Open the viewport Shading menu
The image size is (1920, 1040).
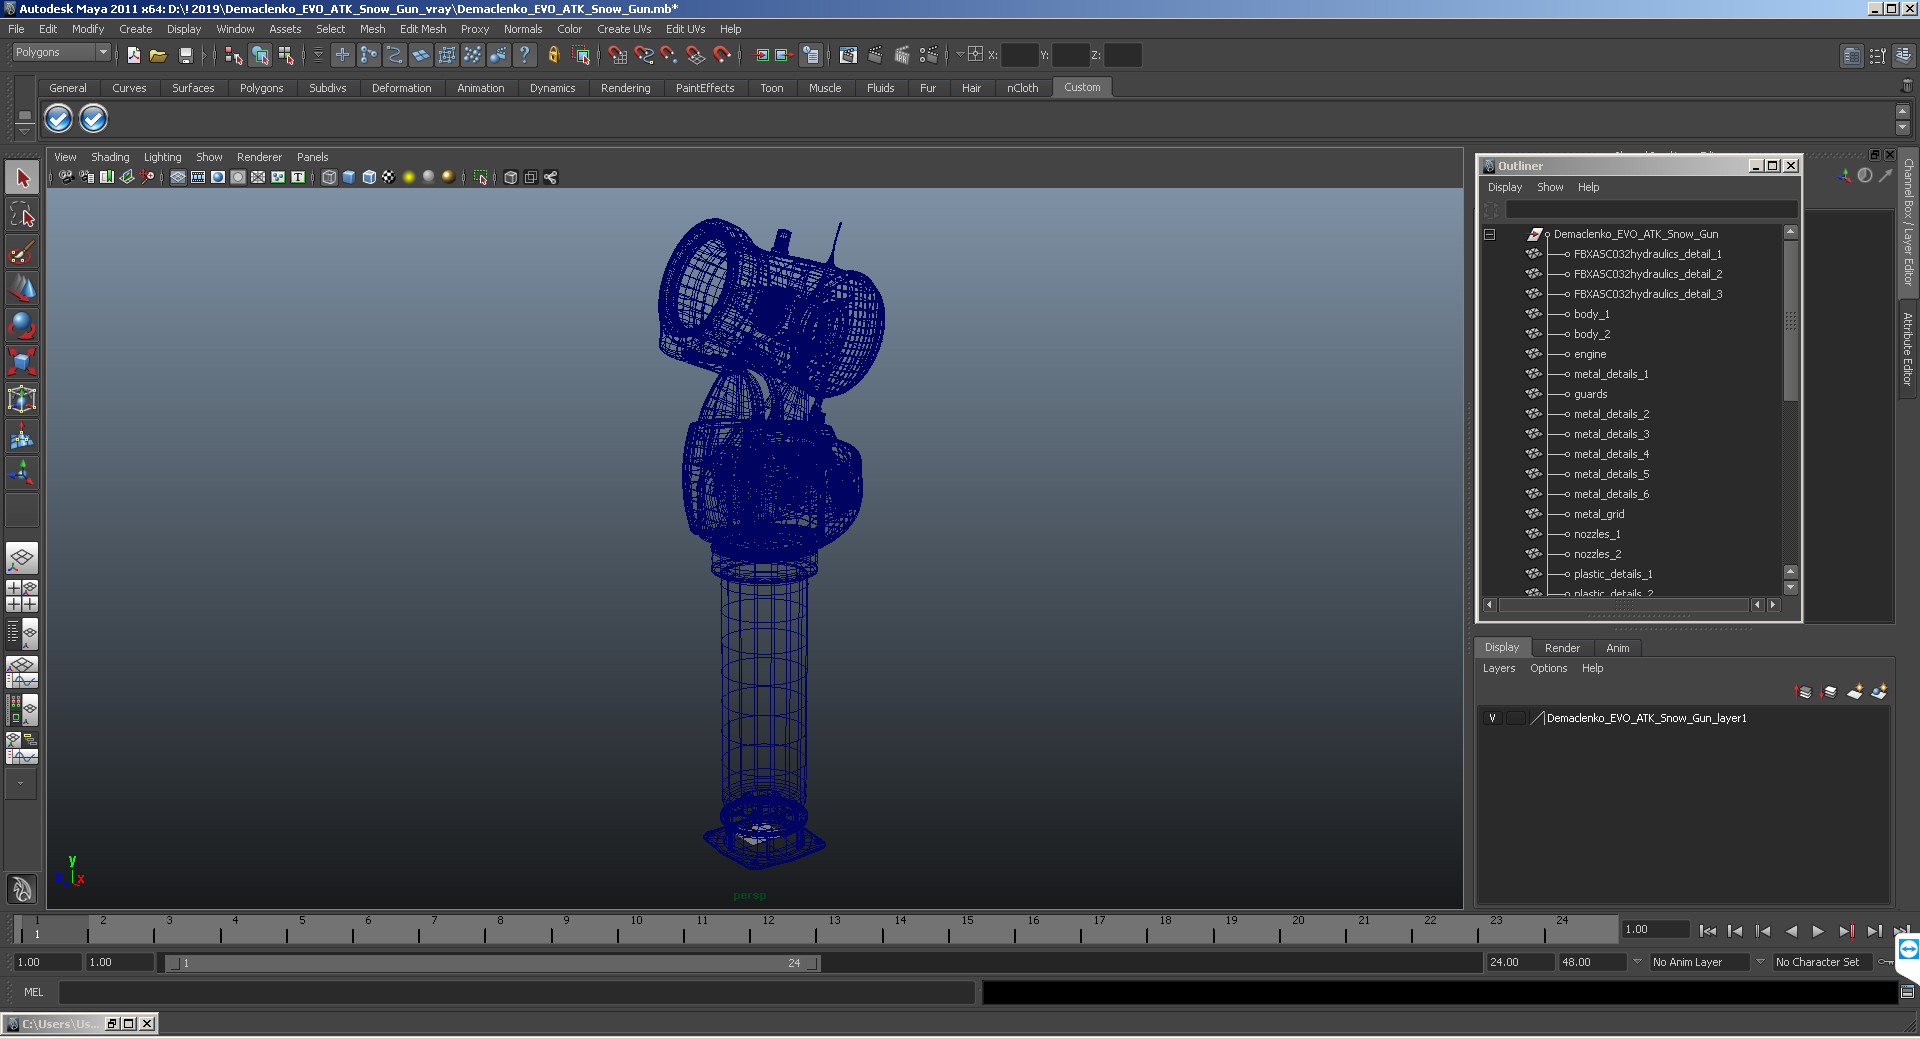pos(110,157)
